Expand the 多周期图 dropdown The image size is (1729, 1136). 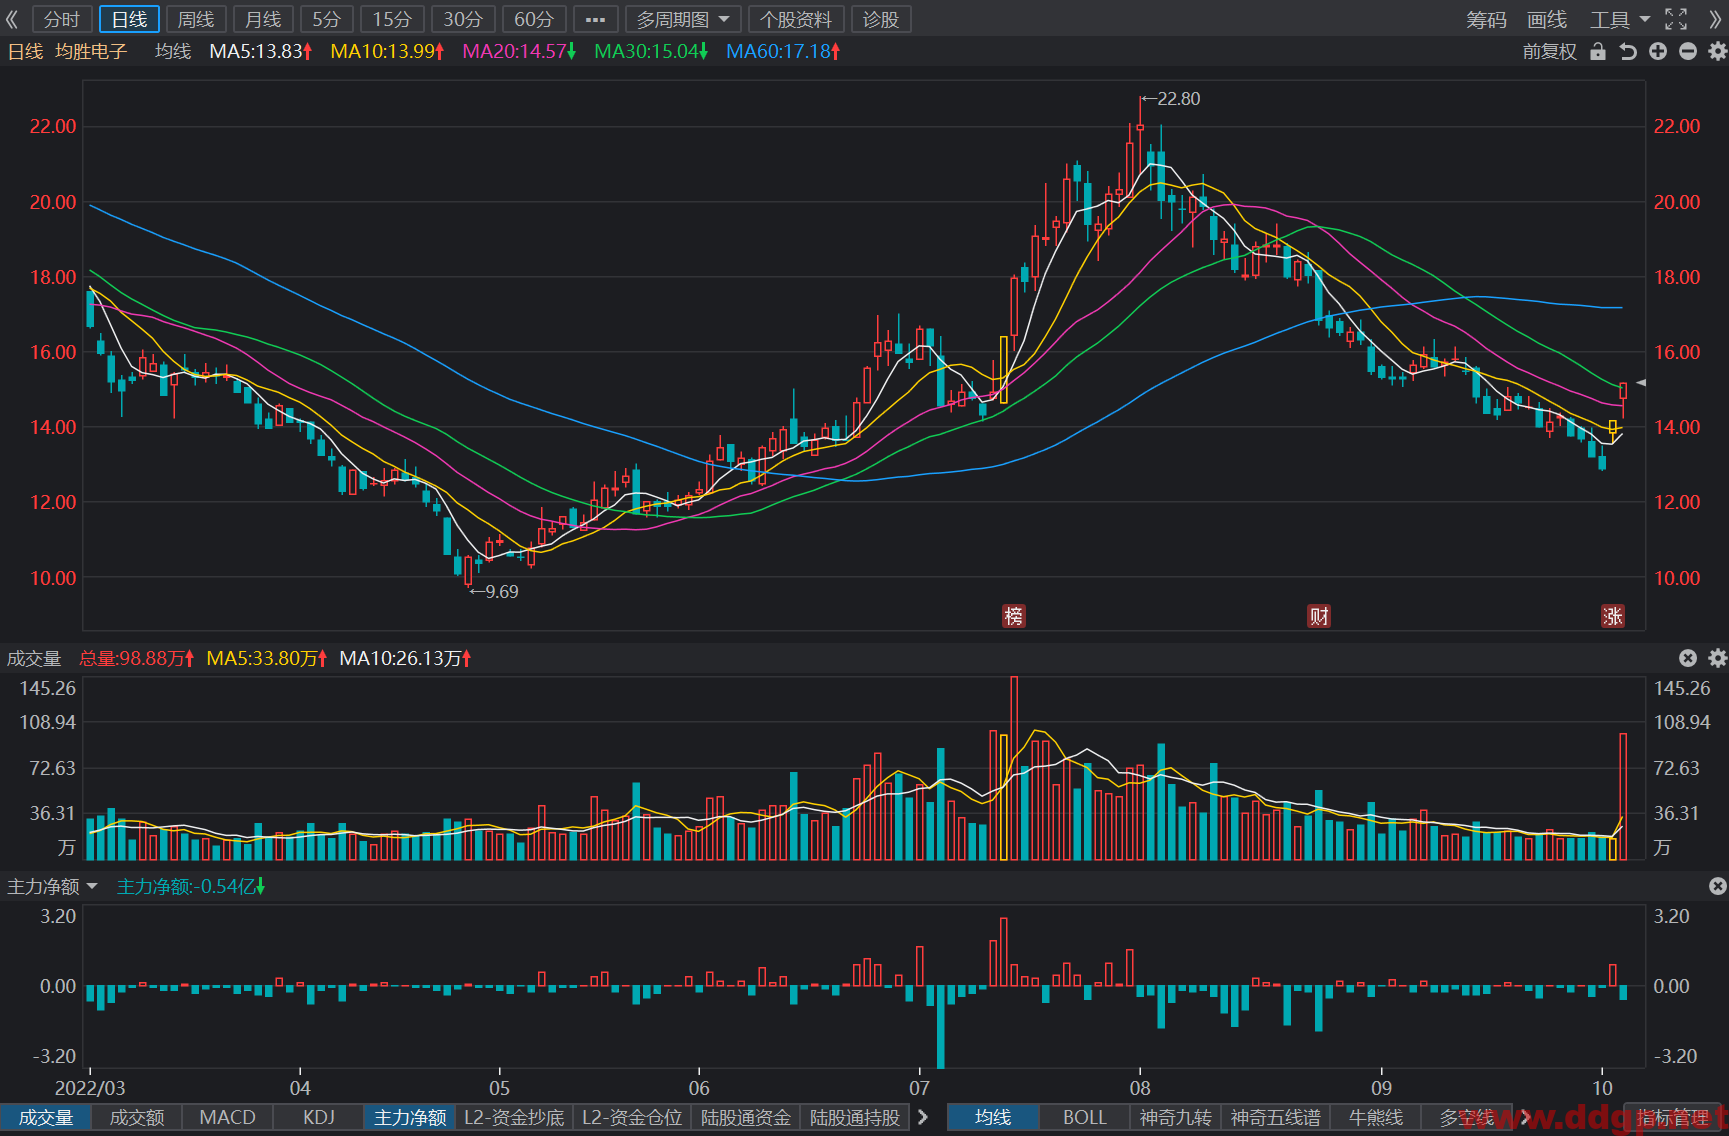pos(683,19)
